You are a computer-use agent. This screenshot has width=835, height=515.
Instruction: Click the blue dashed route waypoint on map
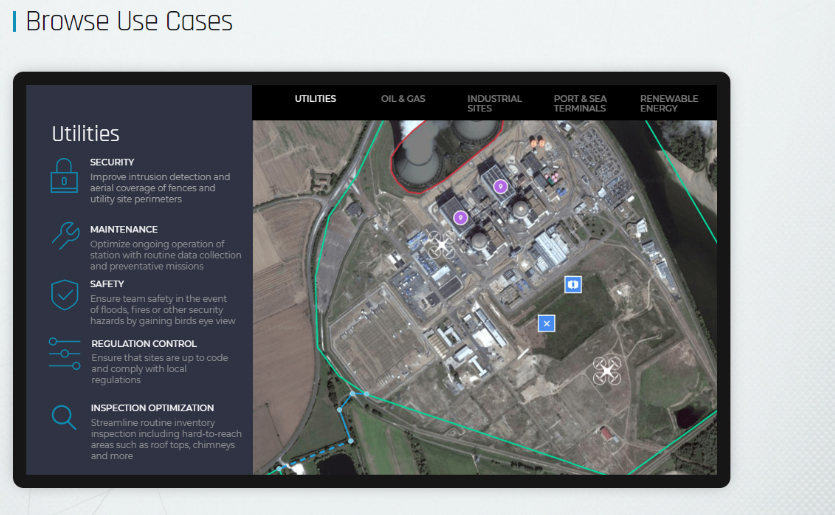tap(351, 441)
